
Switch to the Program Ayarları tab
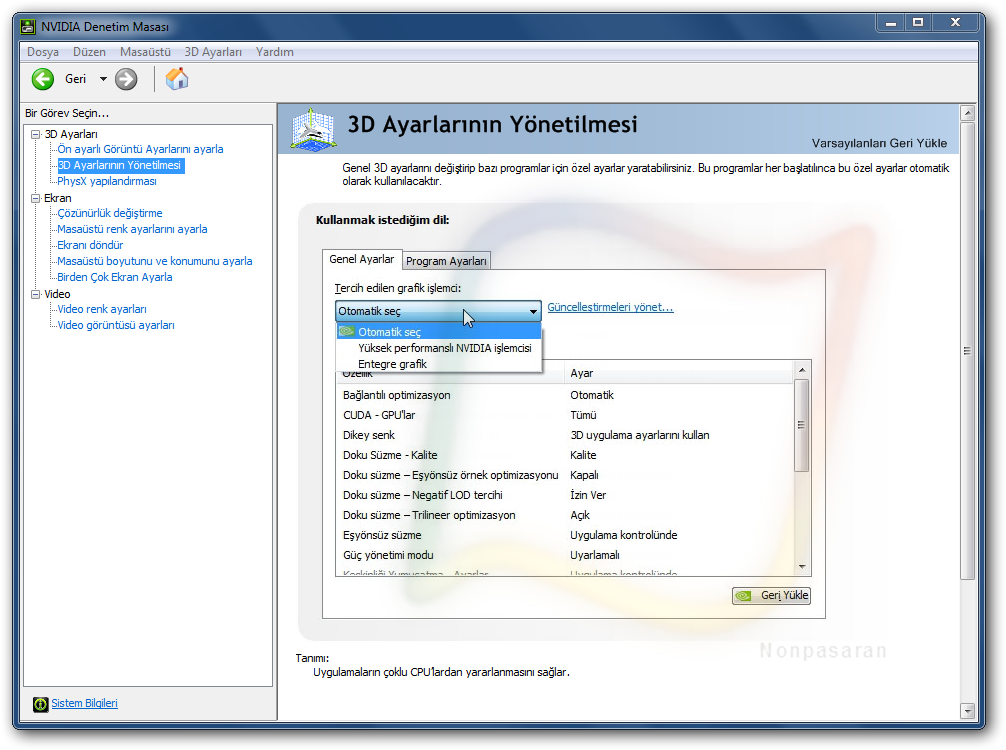[447, 261]
